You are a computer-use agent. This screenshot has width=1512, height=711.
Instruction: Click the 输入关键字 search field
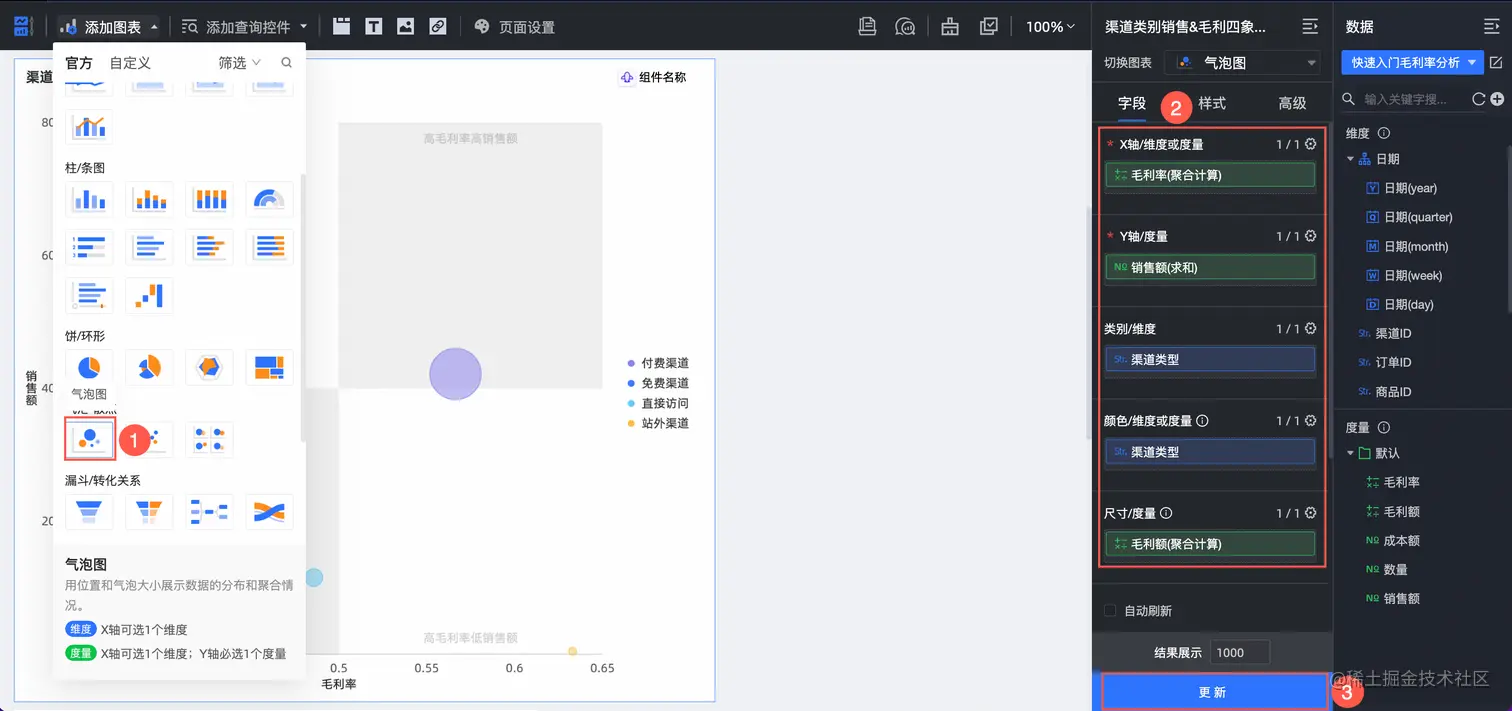(1405, 99)
